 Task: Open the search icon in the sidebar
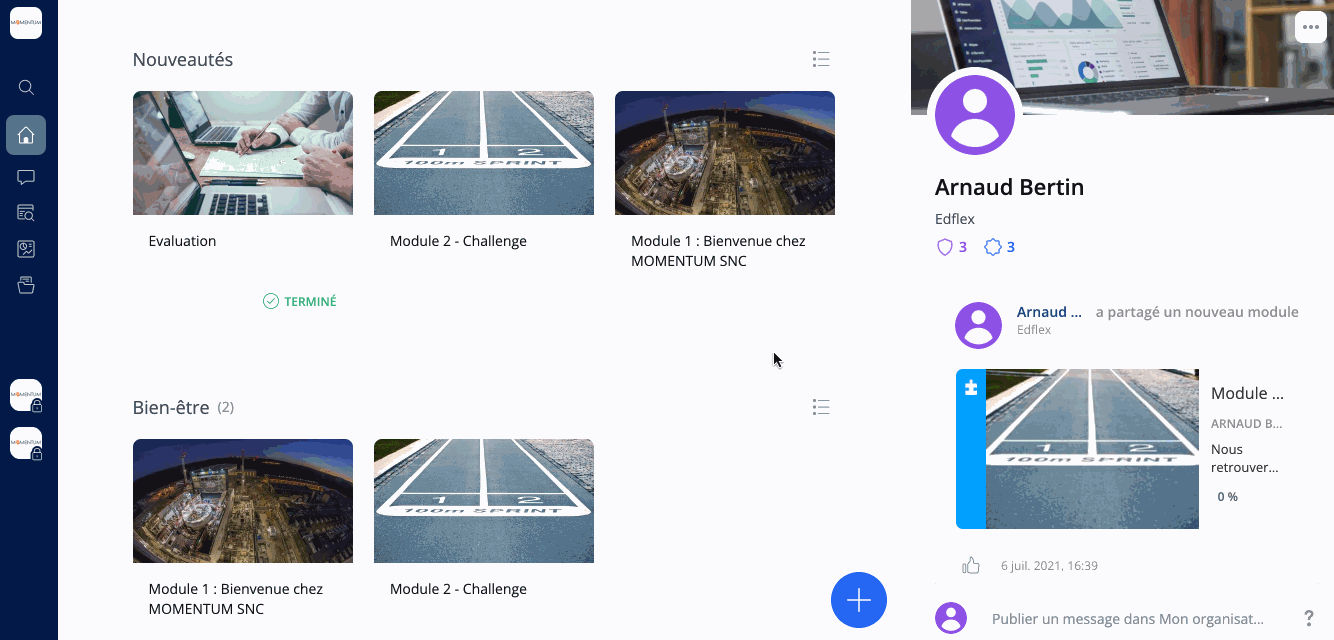click(26, 87)
